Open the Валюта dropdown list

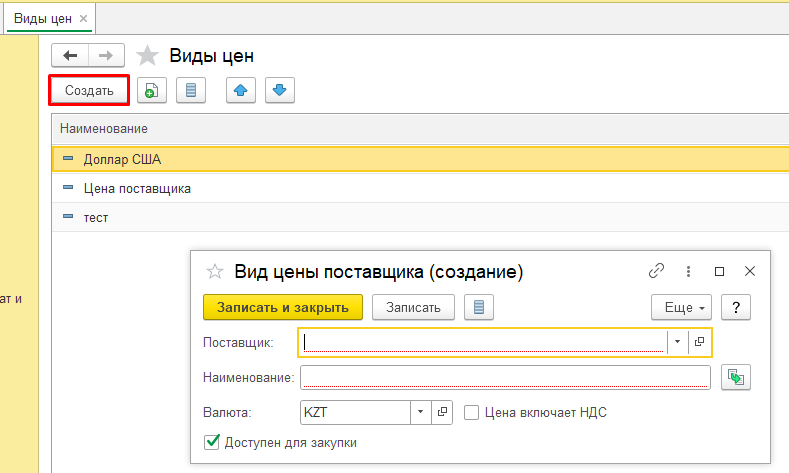421,412
